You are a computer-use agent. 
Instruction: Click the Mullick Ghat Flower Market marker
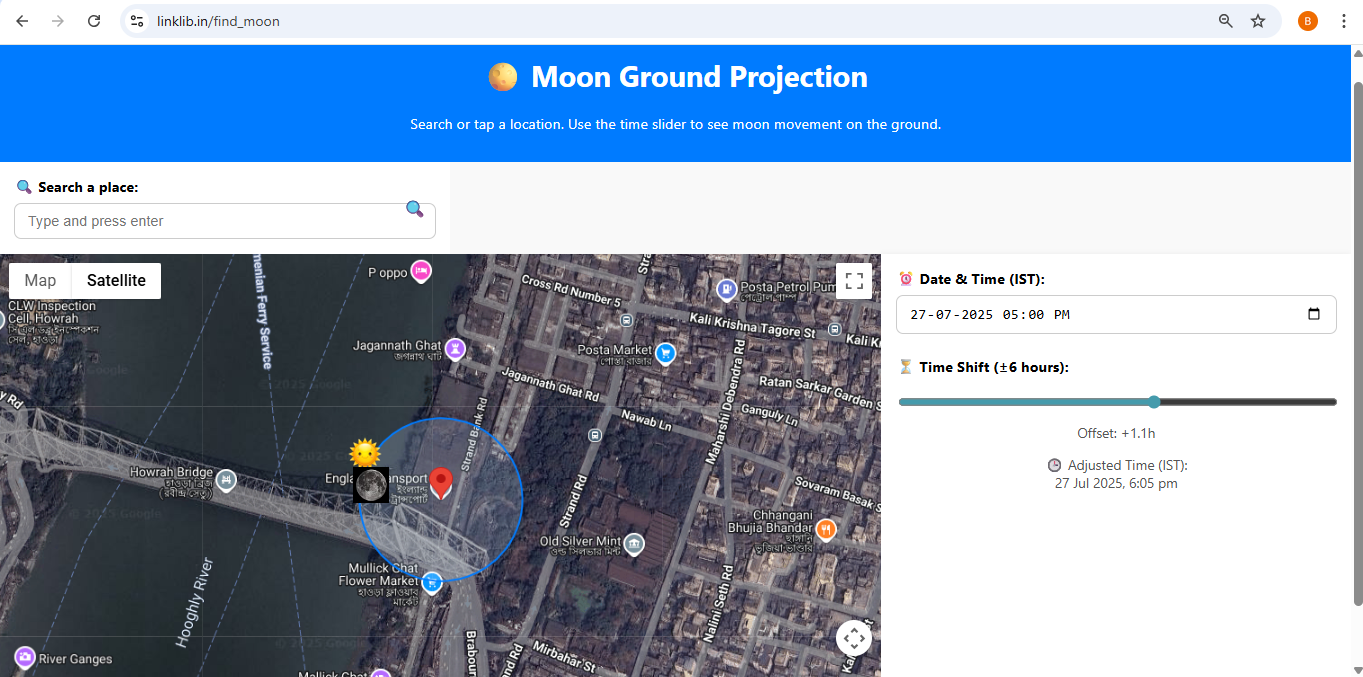pyautogui.click(x=431, y=582)
